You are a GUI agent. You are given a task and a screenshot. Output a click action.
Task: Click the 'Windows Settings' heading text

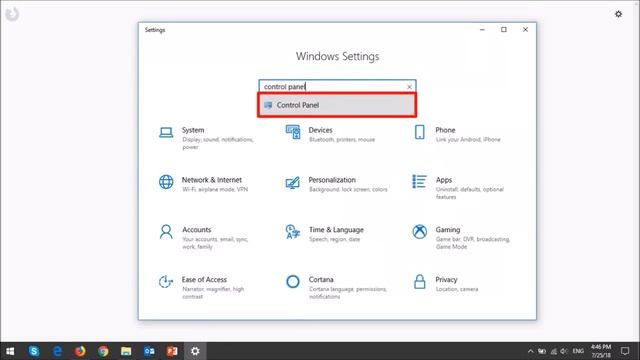click(x=338, y=56)
